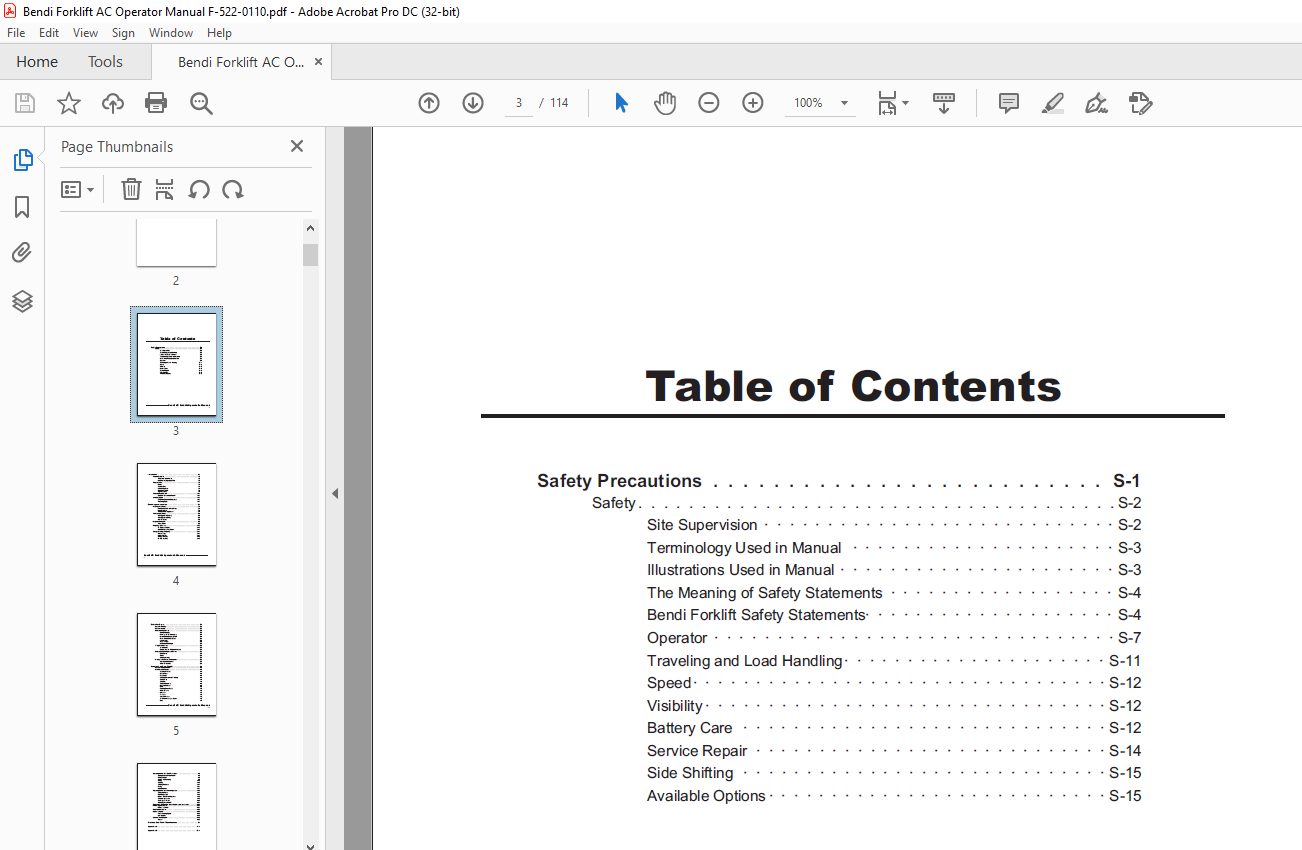Open the Fill & Sign pen tool
This screenshot has width=1302, height=850.
(x=1096, y=103)
